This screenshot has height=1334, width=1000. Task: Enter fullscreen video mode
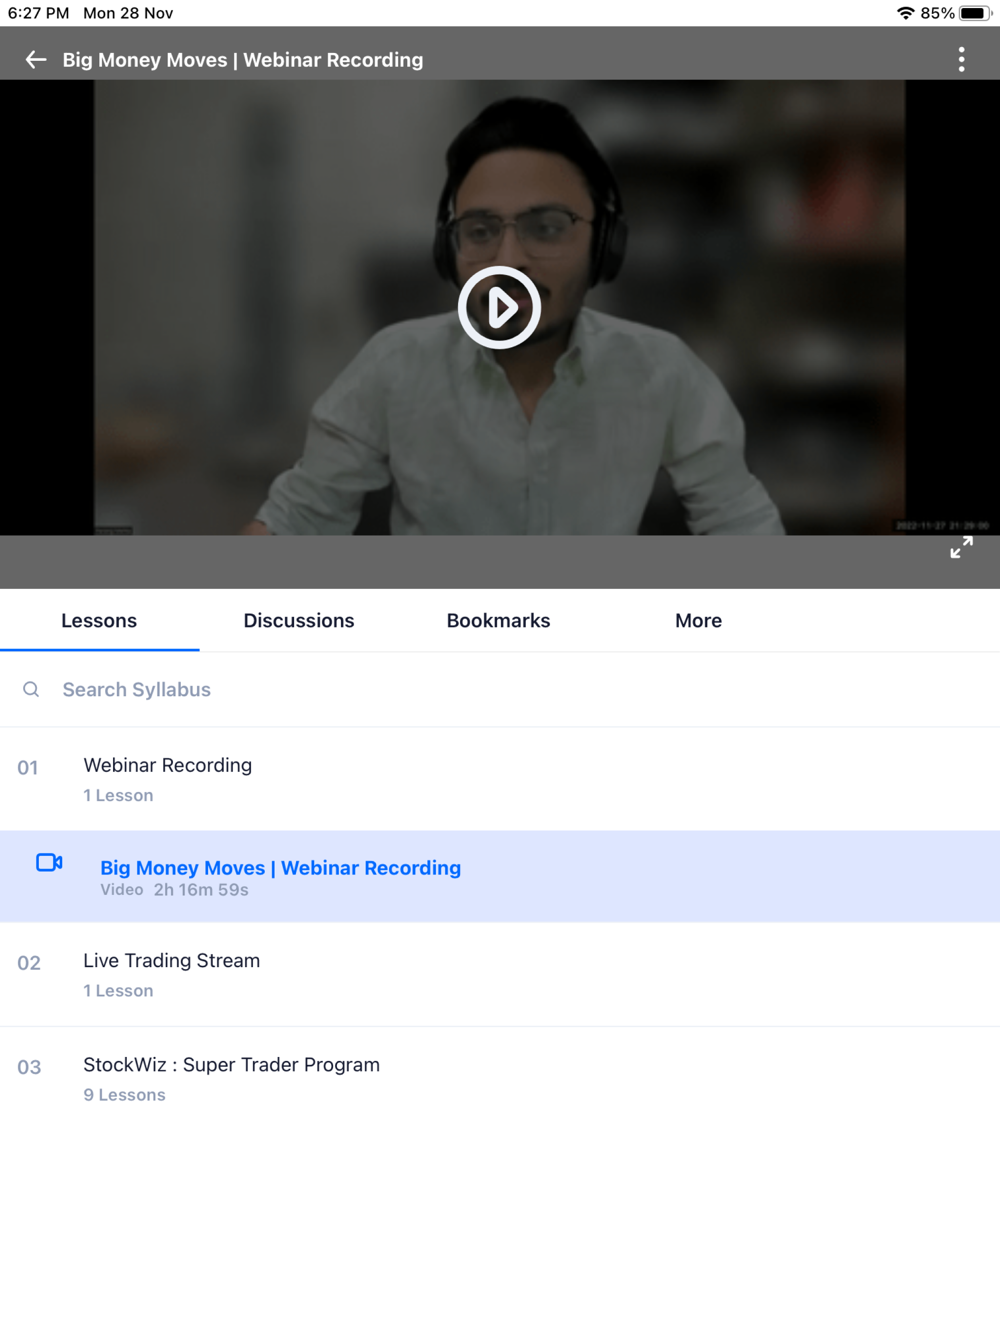[x=961, y=547]
